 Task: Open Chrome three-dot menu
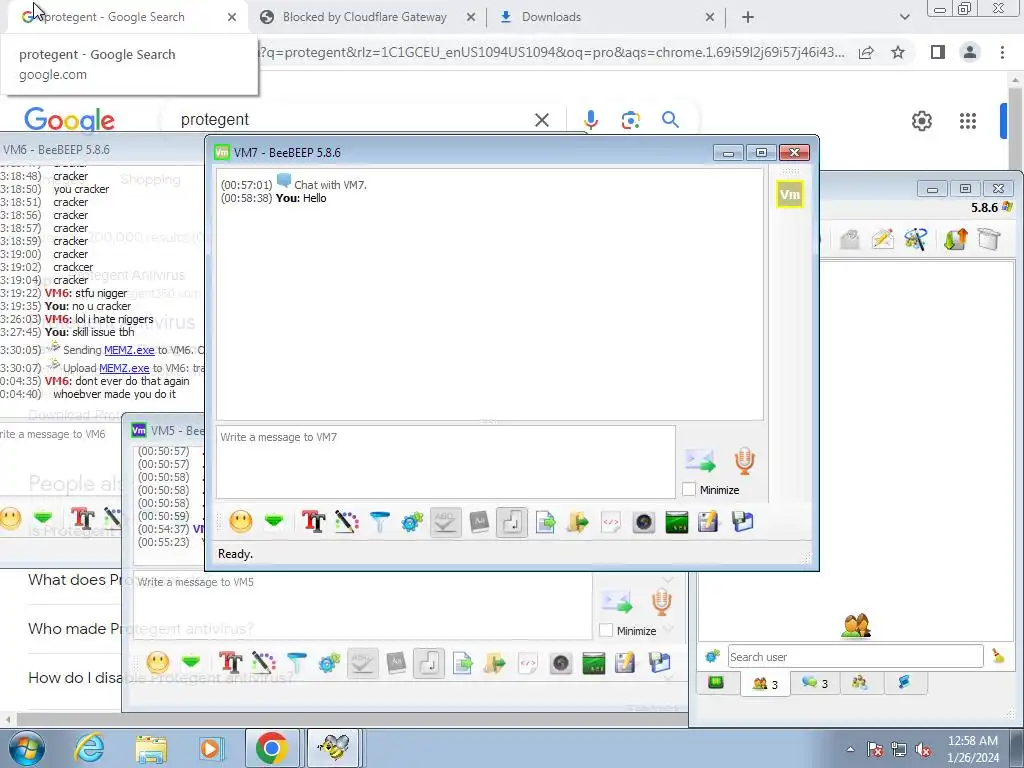(x=1002, y=52)
